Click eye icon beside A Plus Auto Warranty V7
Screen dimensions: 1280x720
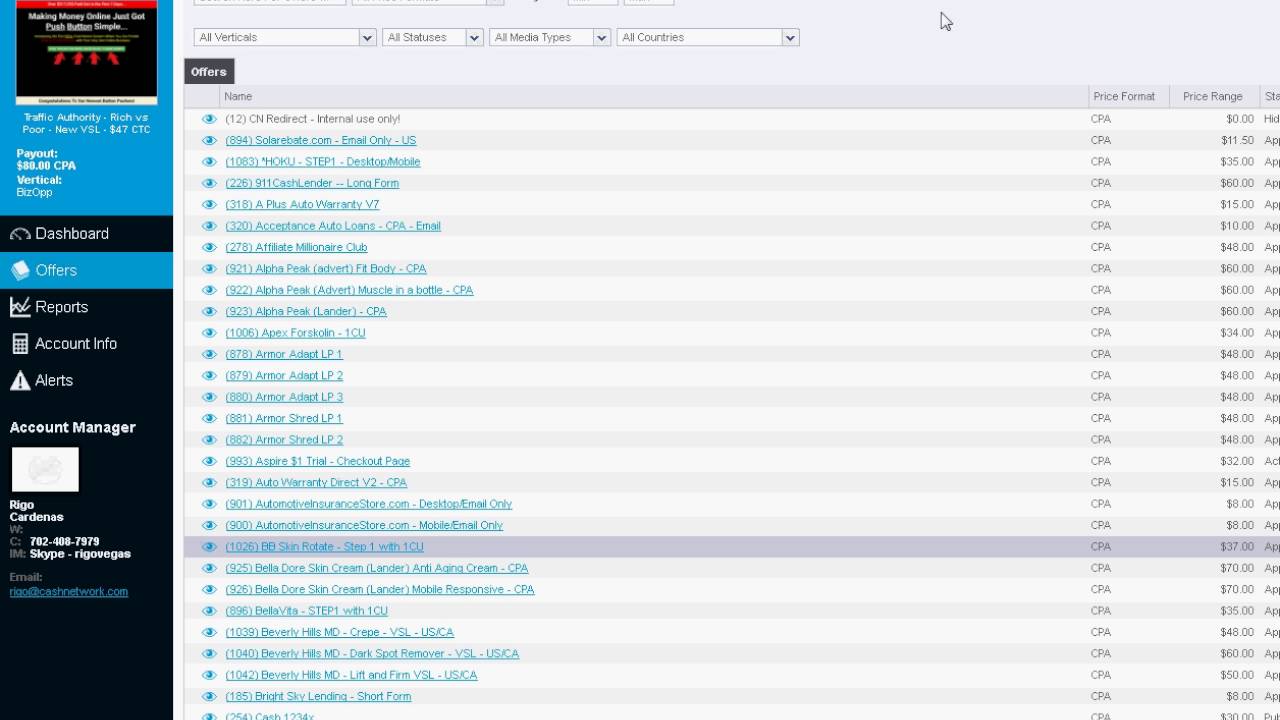point(209,205)
